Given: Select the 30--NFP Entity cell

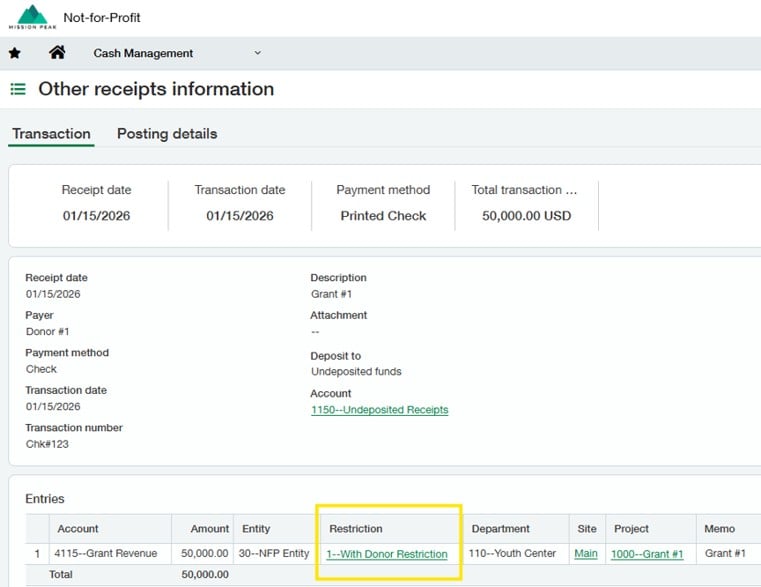Looking at the screenshot, I should [x=274, y=553].
